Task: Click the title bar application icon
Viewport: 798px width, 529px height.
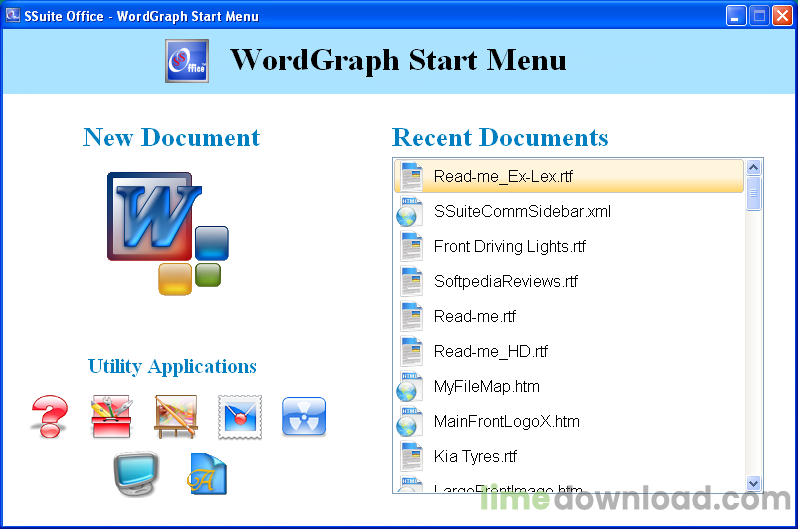Action: coord(13,16)
